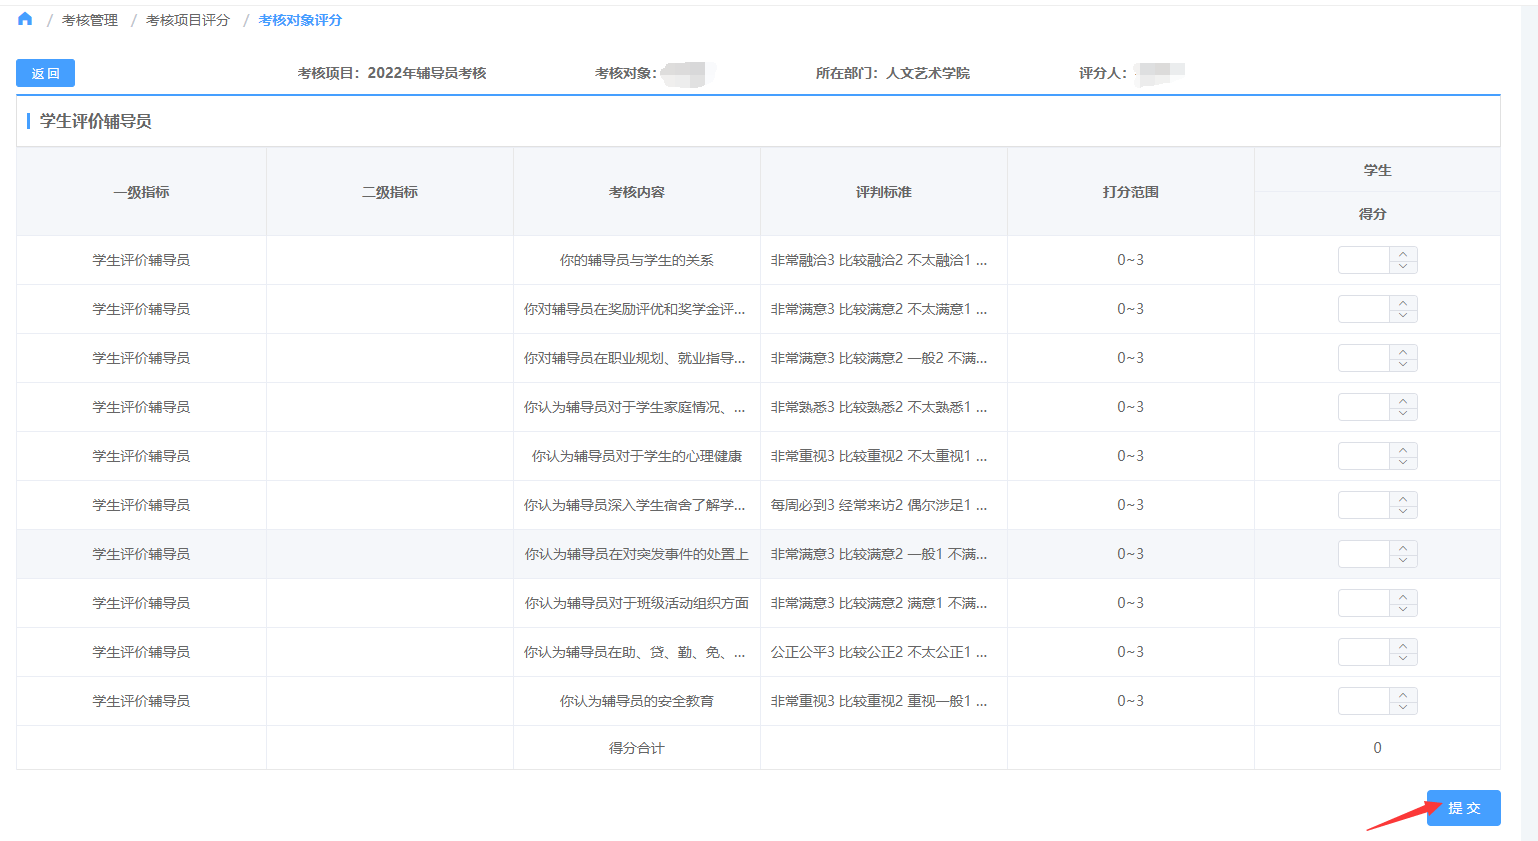This screenshot has width=1538, height=841.
Task: Click 考核项目: 2022年辅导员考核 text
Action: 392,73
